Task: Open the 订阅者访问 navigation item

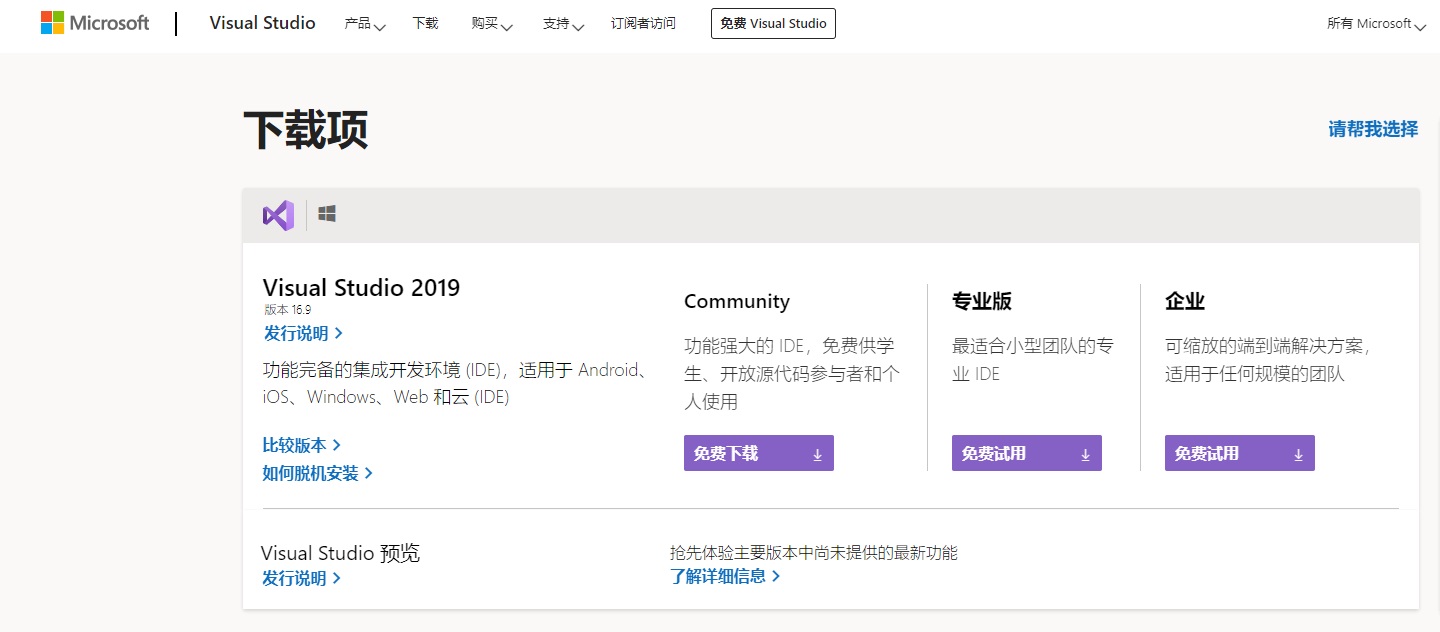Action: 643,24
